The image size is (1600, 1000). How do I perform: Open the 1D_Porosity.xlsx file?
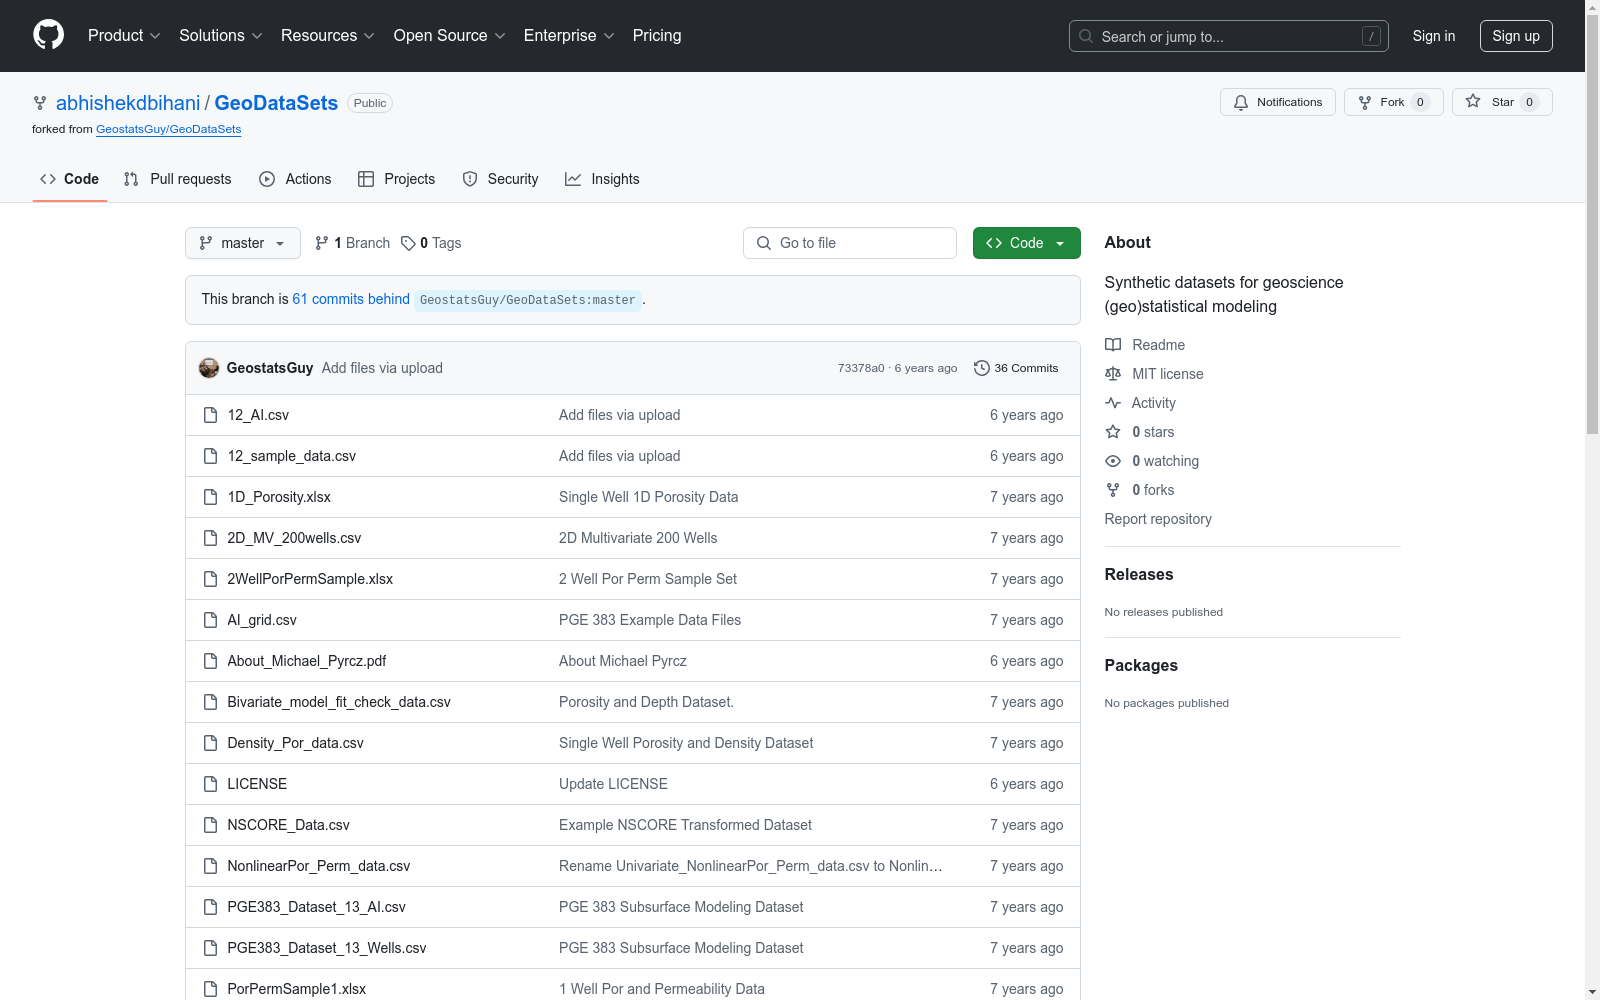coord(279,497)
